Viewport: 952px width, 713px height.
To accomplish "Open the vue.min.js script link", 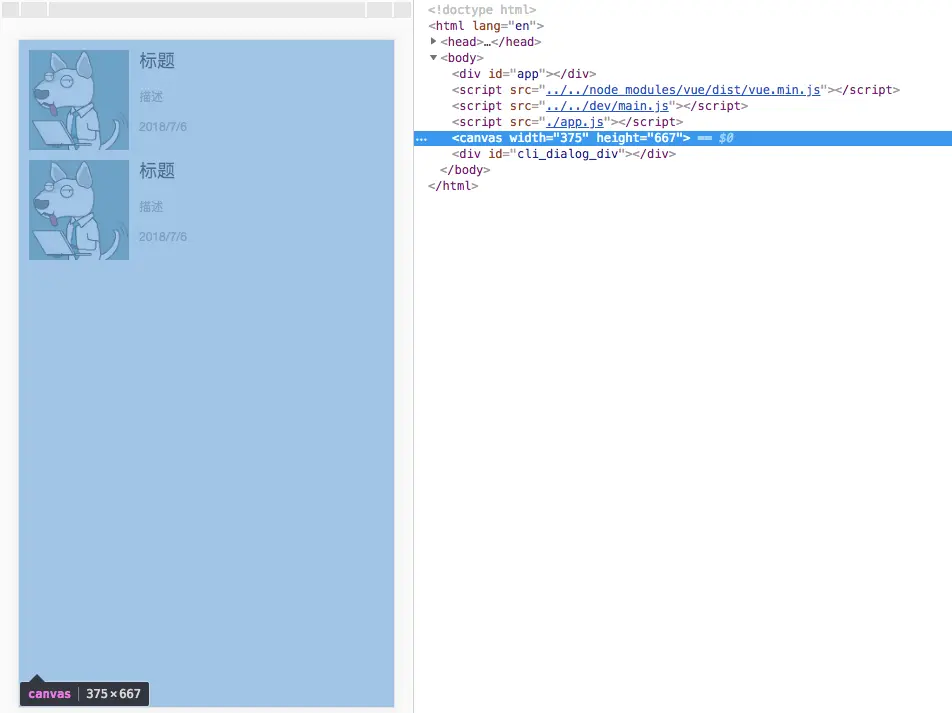I will tap(683, 90).
